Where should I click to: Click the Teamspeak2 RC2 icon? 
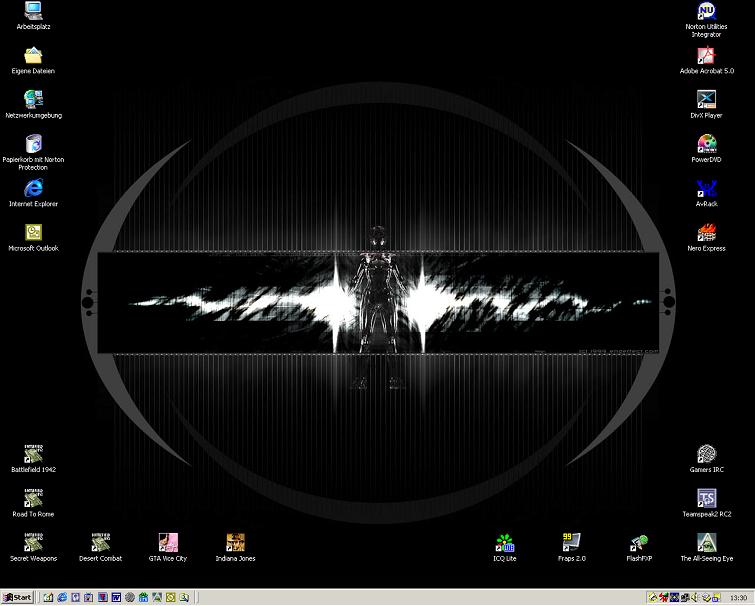(706, 498)
